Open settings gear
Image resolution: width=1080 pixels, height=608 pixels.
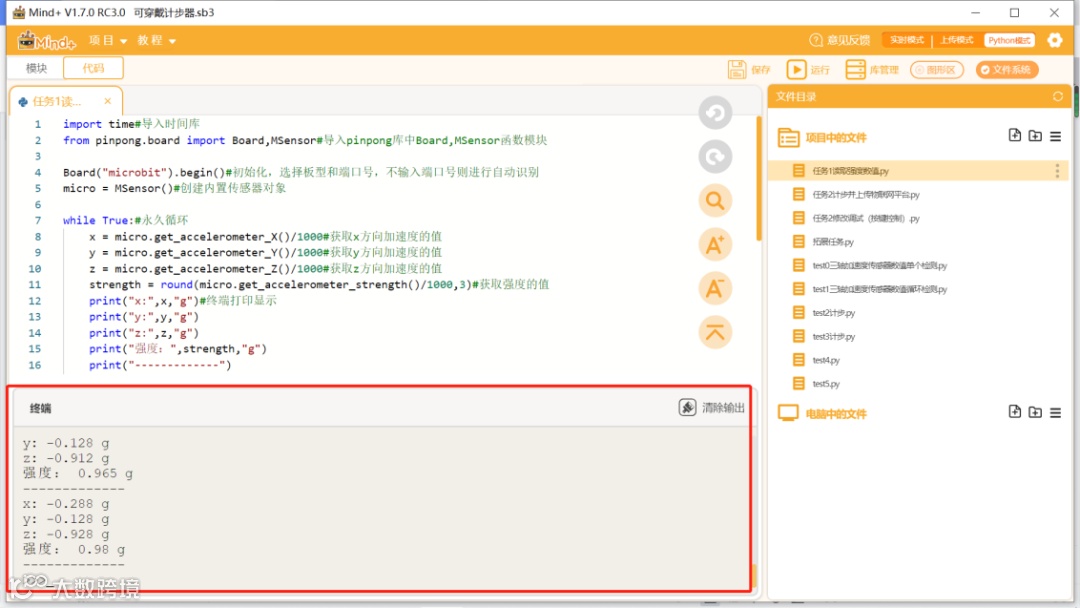pos(1055,40)
